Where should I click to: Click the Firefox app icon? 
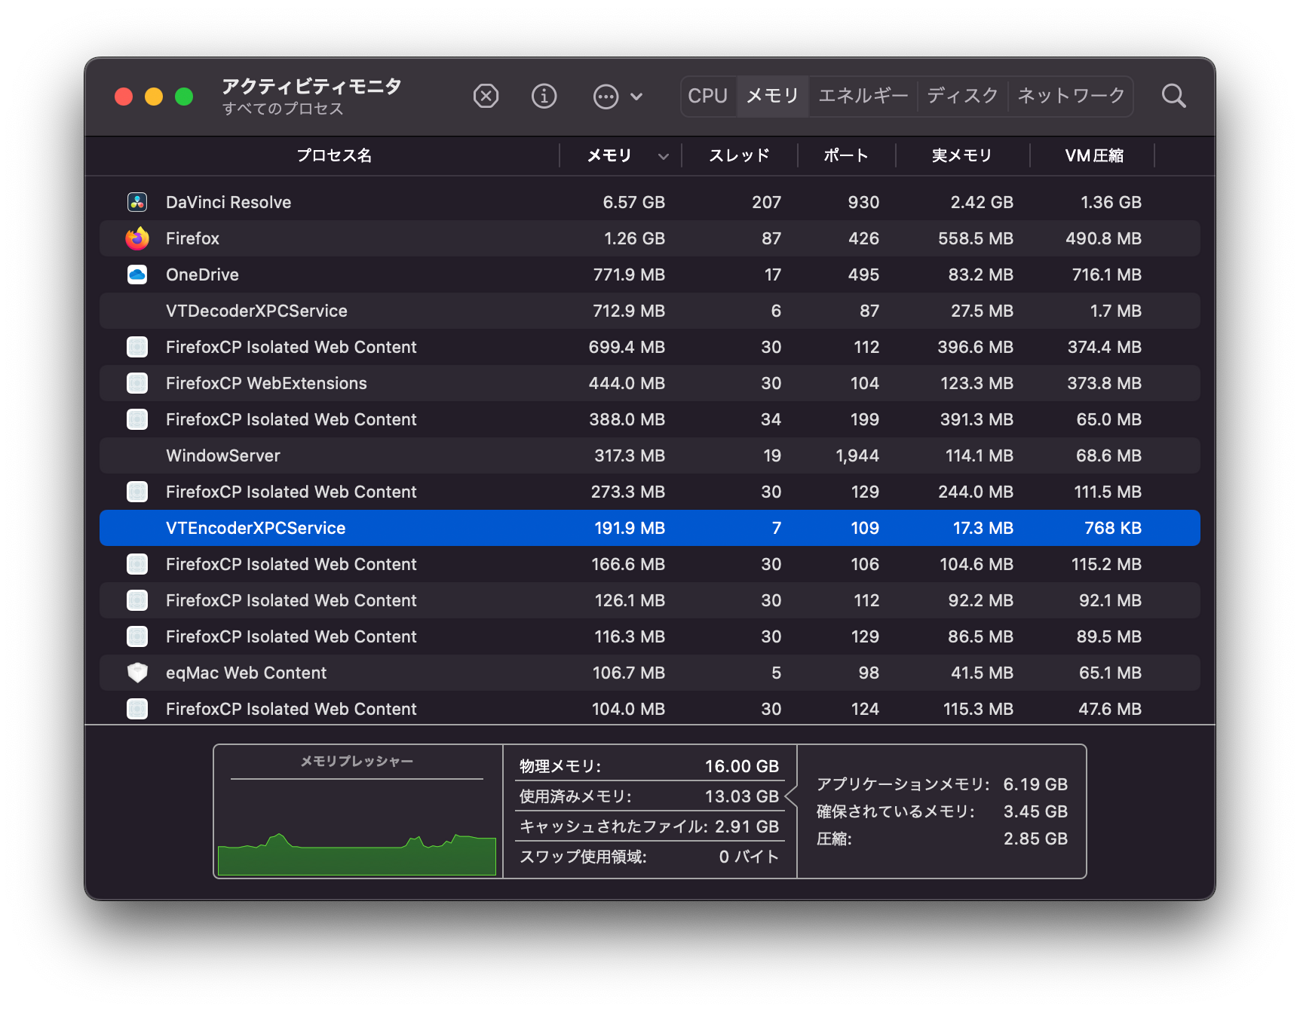pyautogui.click(x=137, y=238)
